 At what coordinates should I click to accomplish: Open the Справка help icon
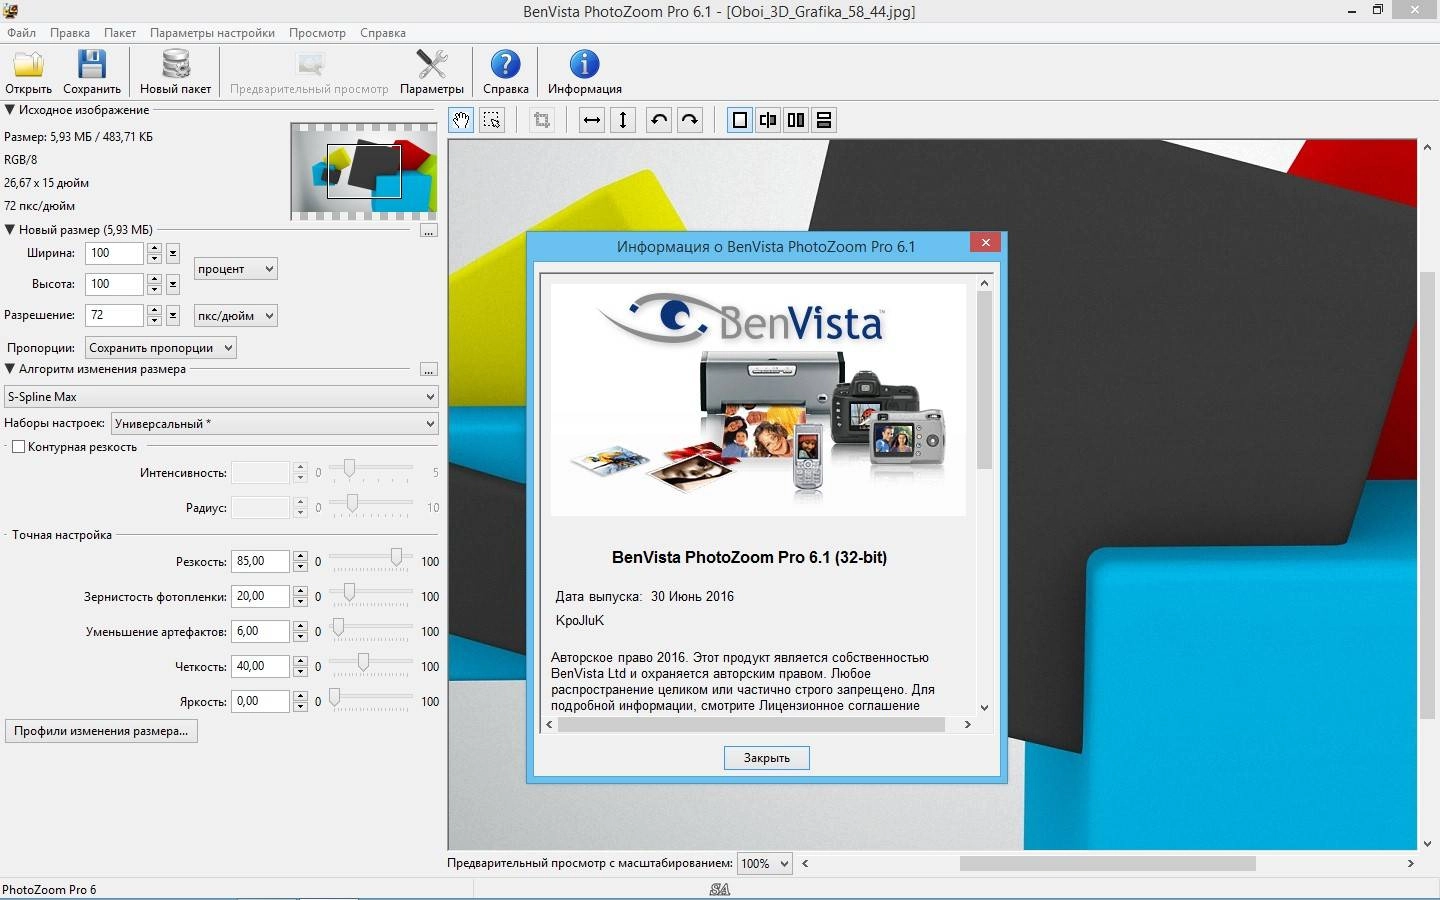pos(506,72)
